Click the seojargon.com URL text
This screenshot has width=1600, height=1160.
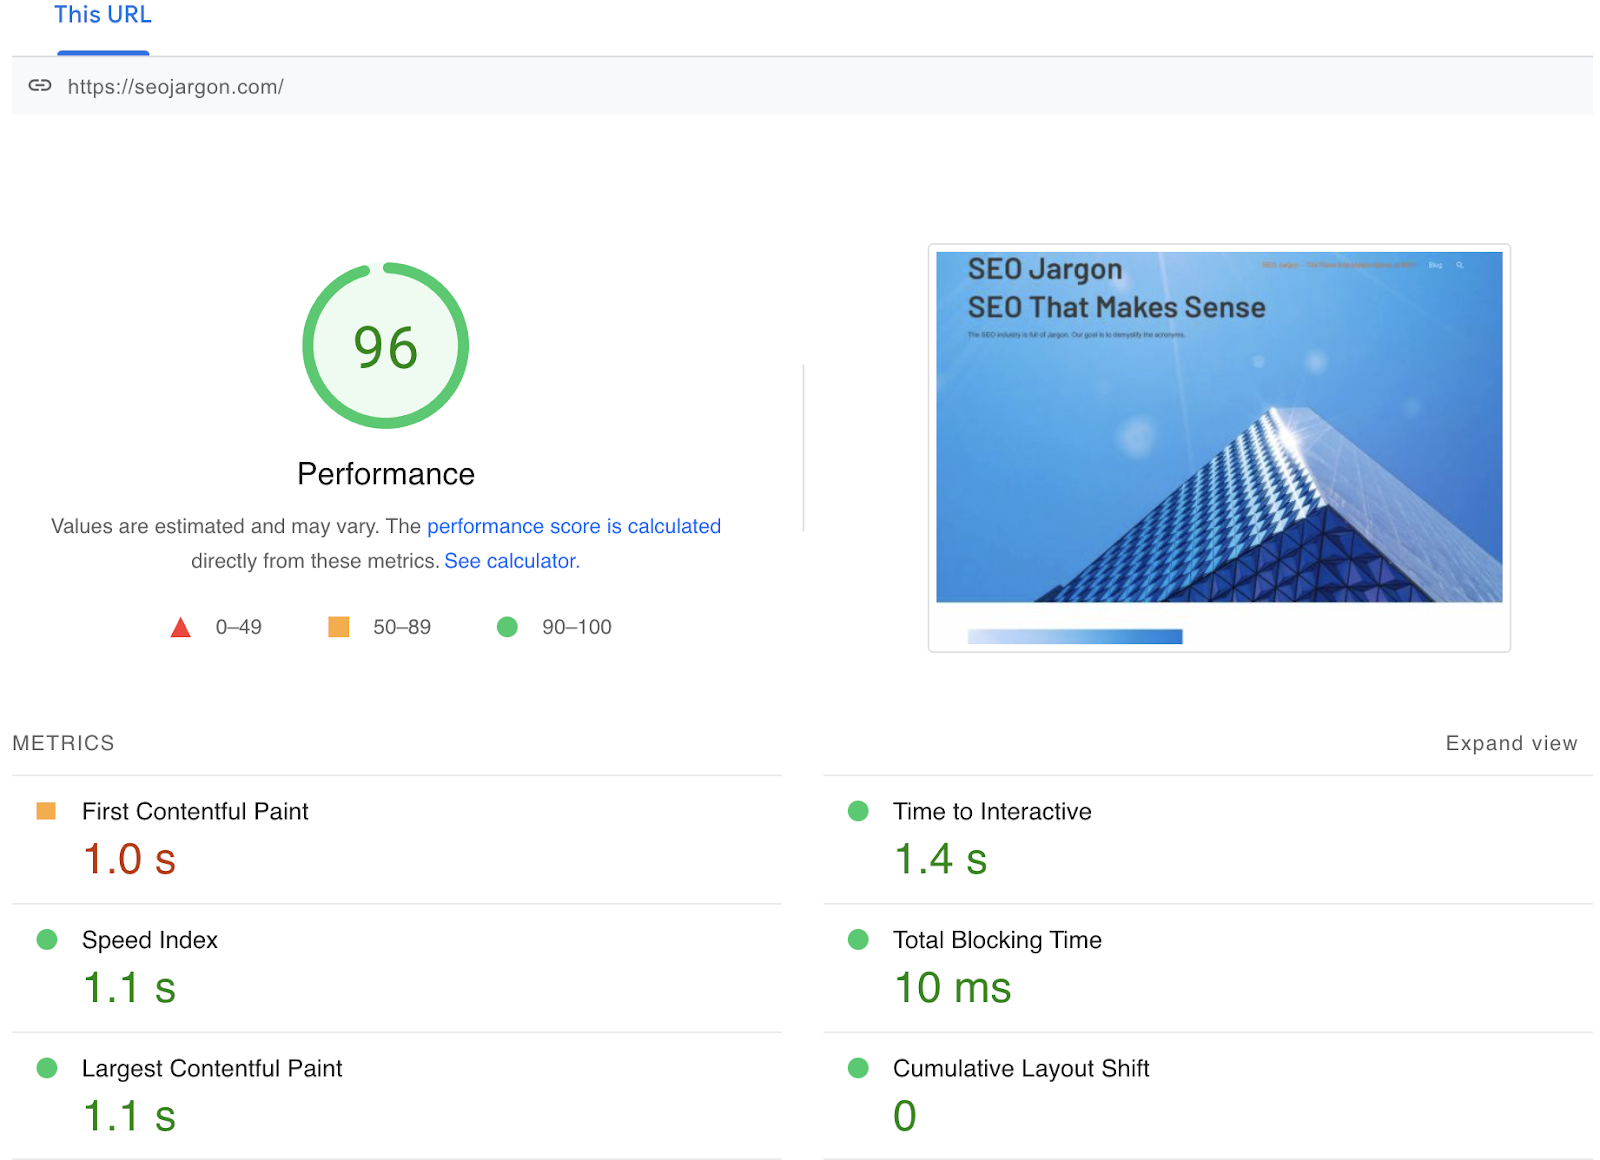(176, 87)
